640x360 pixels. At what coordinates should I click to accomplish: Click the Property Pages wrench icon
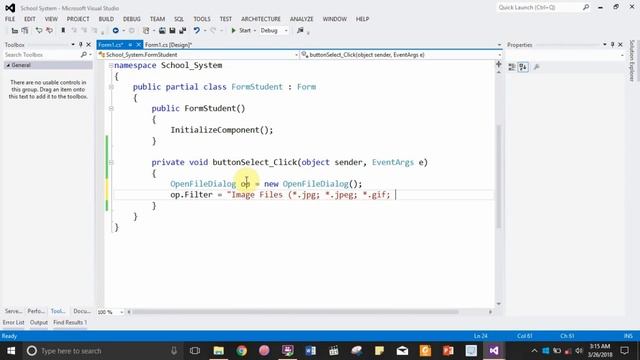pyautogui.click(x=537, y=67)
